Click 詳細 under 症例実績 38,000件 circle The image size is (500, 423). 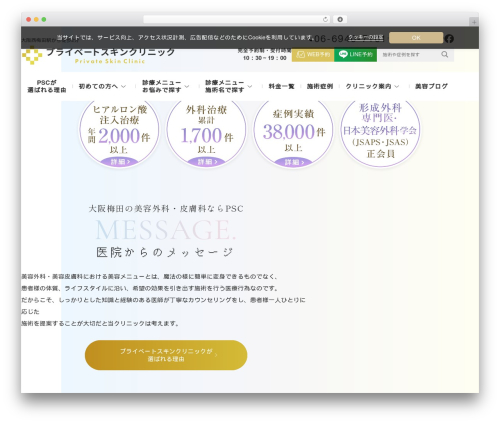click(293, 162)
